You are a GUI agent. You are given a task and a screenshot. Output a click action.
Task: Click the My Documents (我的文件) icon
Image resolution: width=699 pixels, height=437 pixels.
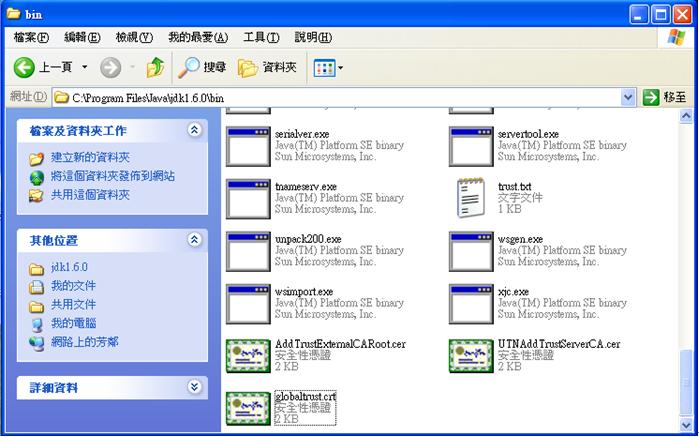pos(36,287)
